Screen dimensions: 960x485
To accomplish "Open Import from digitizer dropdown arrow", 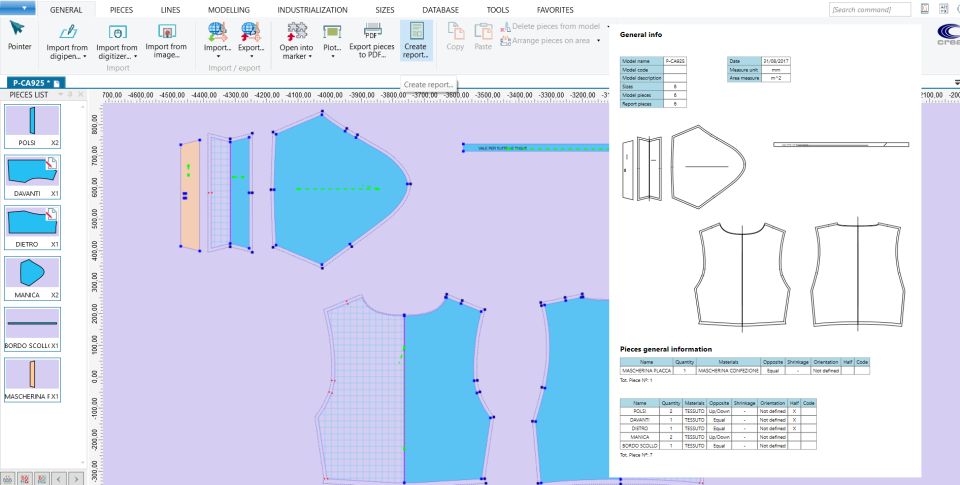I will [135, 56].
